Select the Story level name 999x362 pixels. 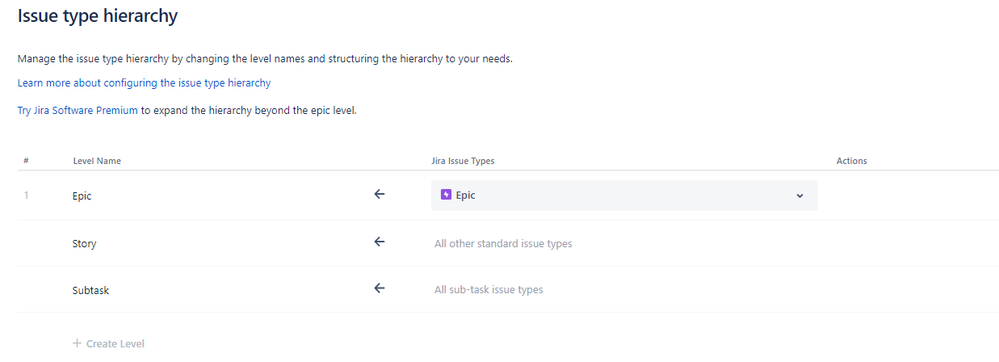[84, 243]
